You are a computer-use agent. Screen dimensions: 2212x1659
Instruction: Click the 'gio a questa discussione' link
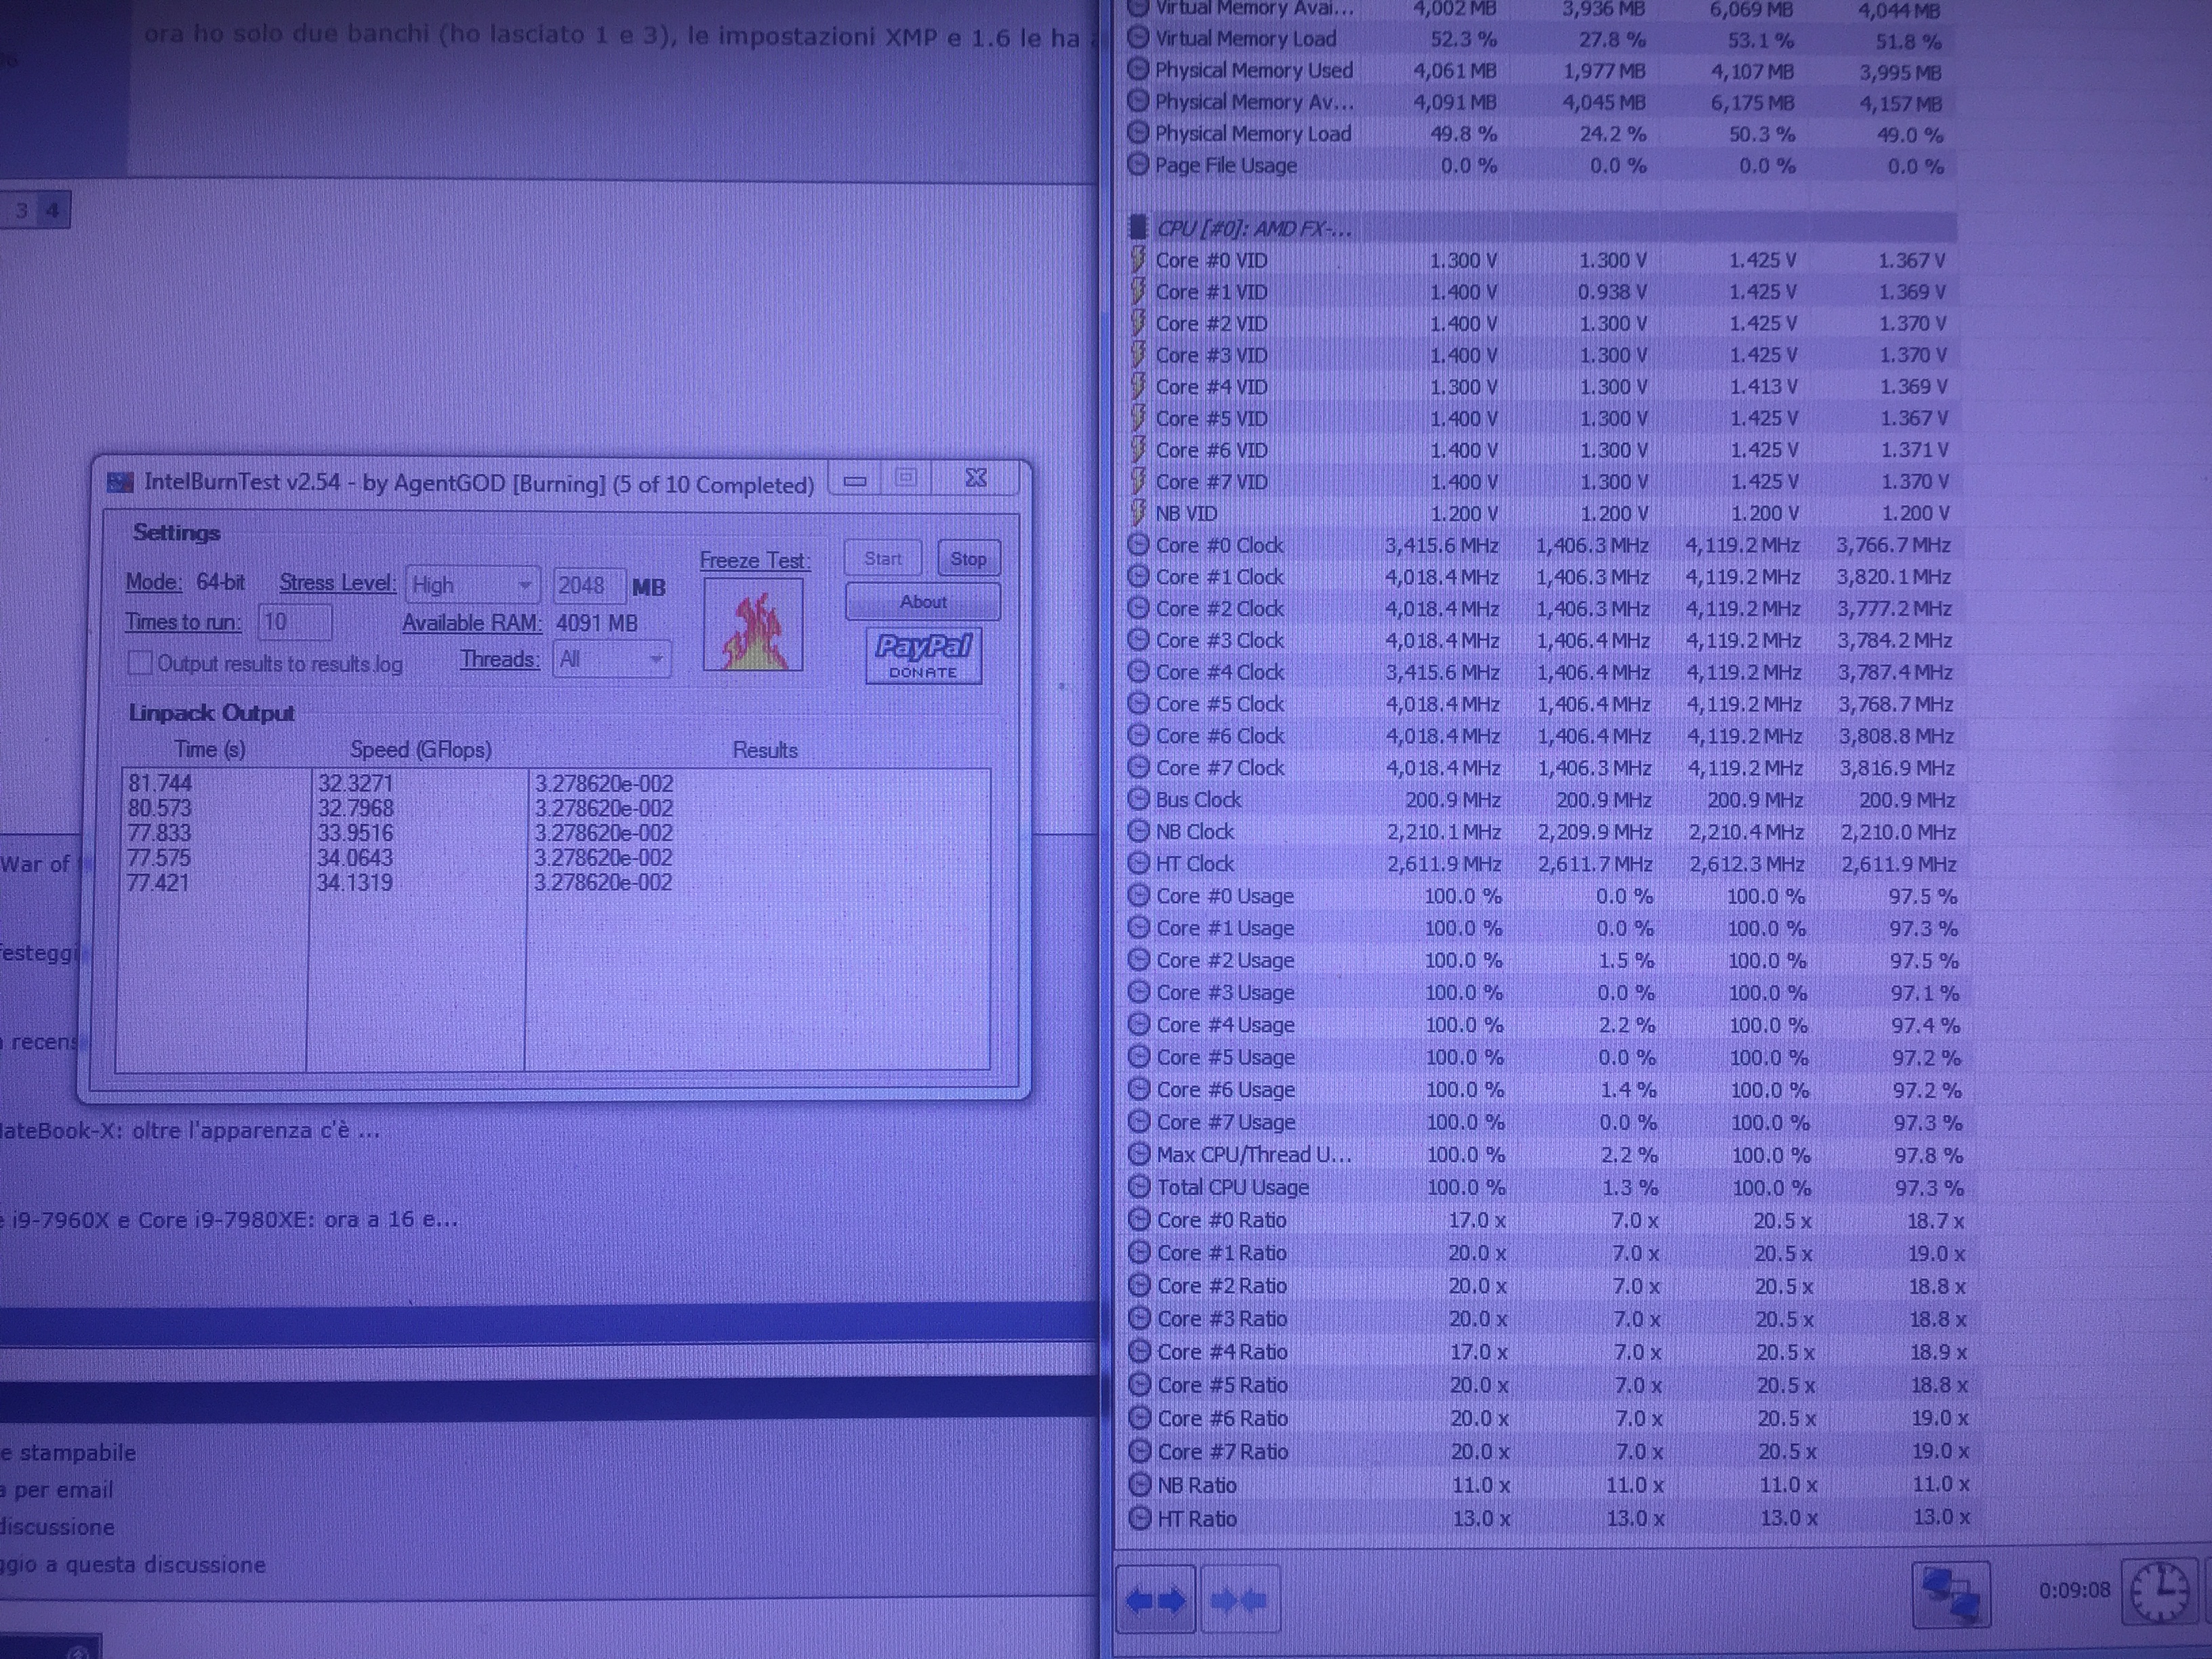(133, 1564)
